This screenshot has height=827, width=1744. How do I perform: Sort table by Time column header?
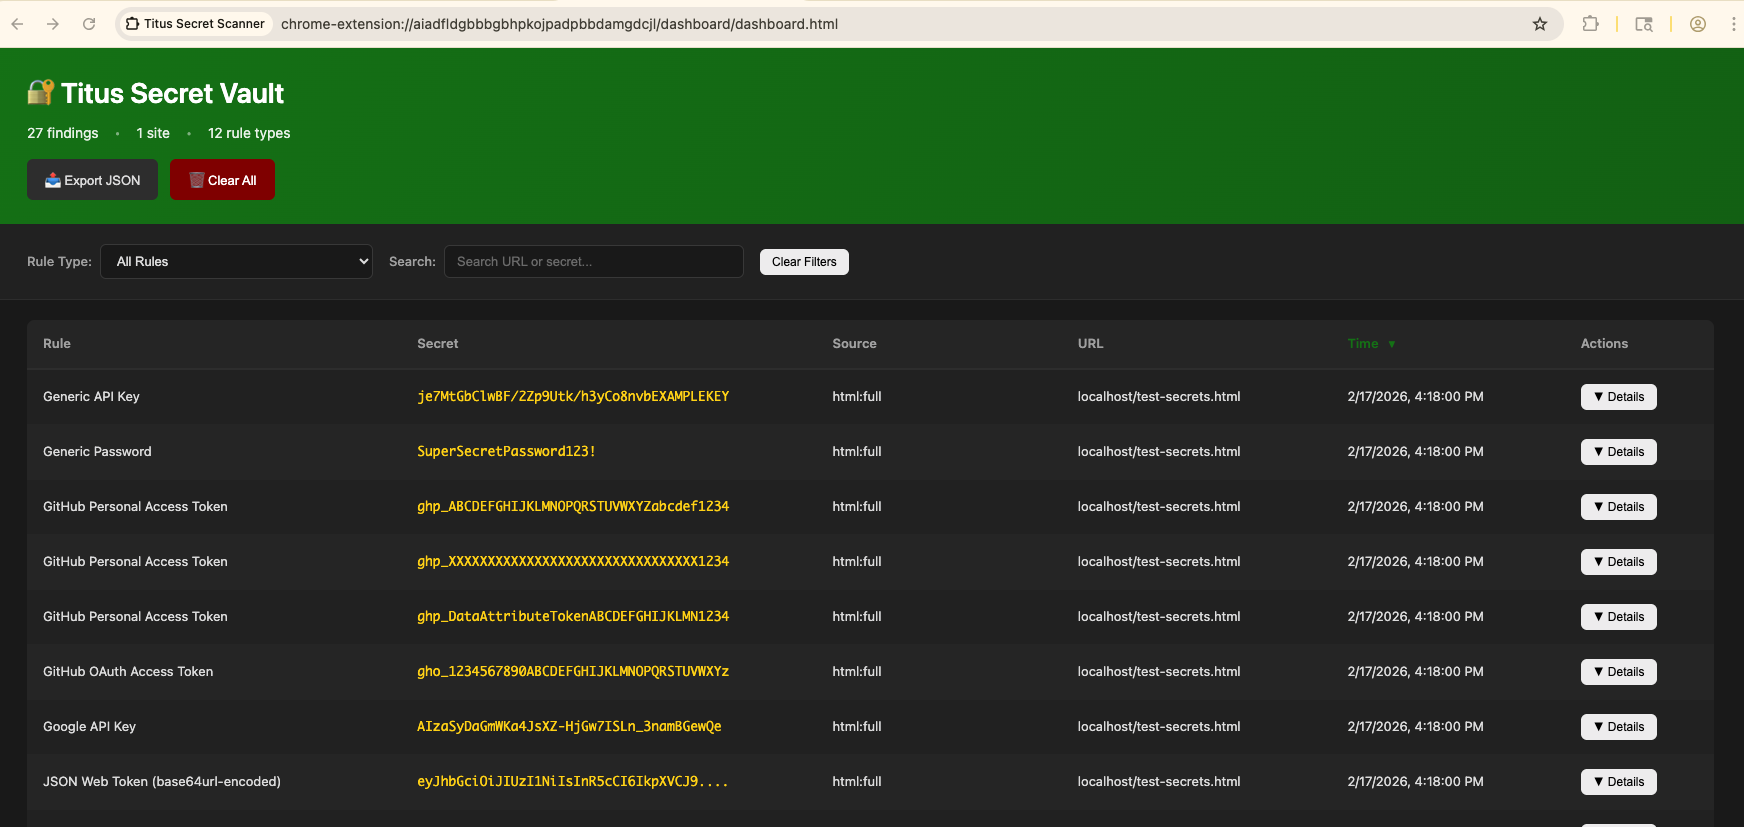(x=1371, y=344)
